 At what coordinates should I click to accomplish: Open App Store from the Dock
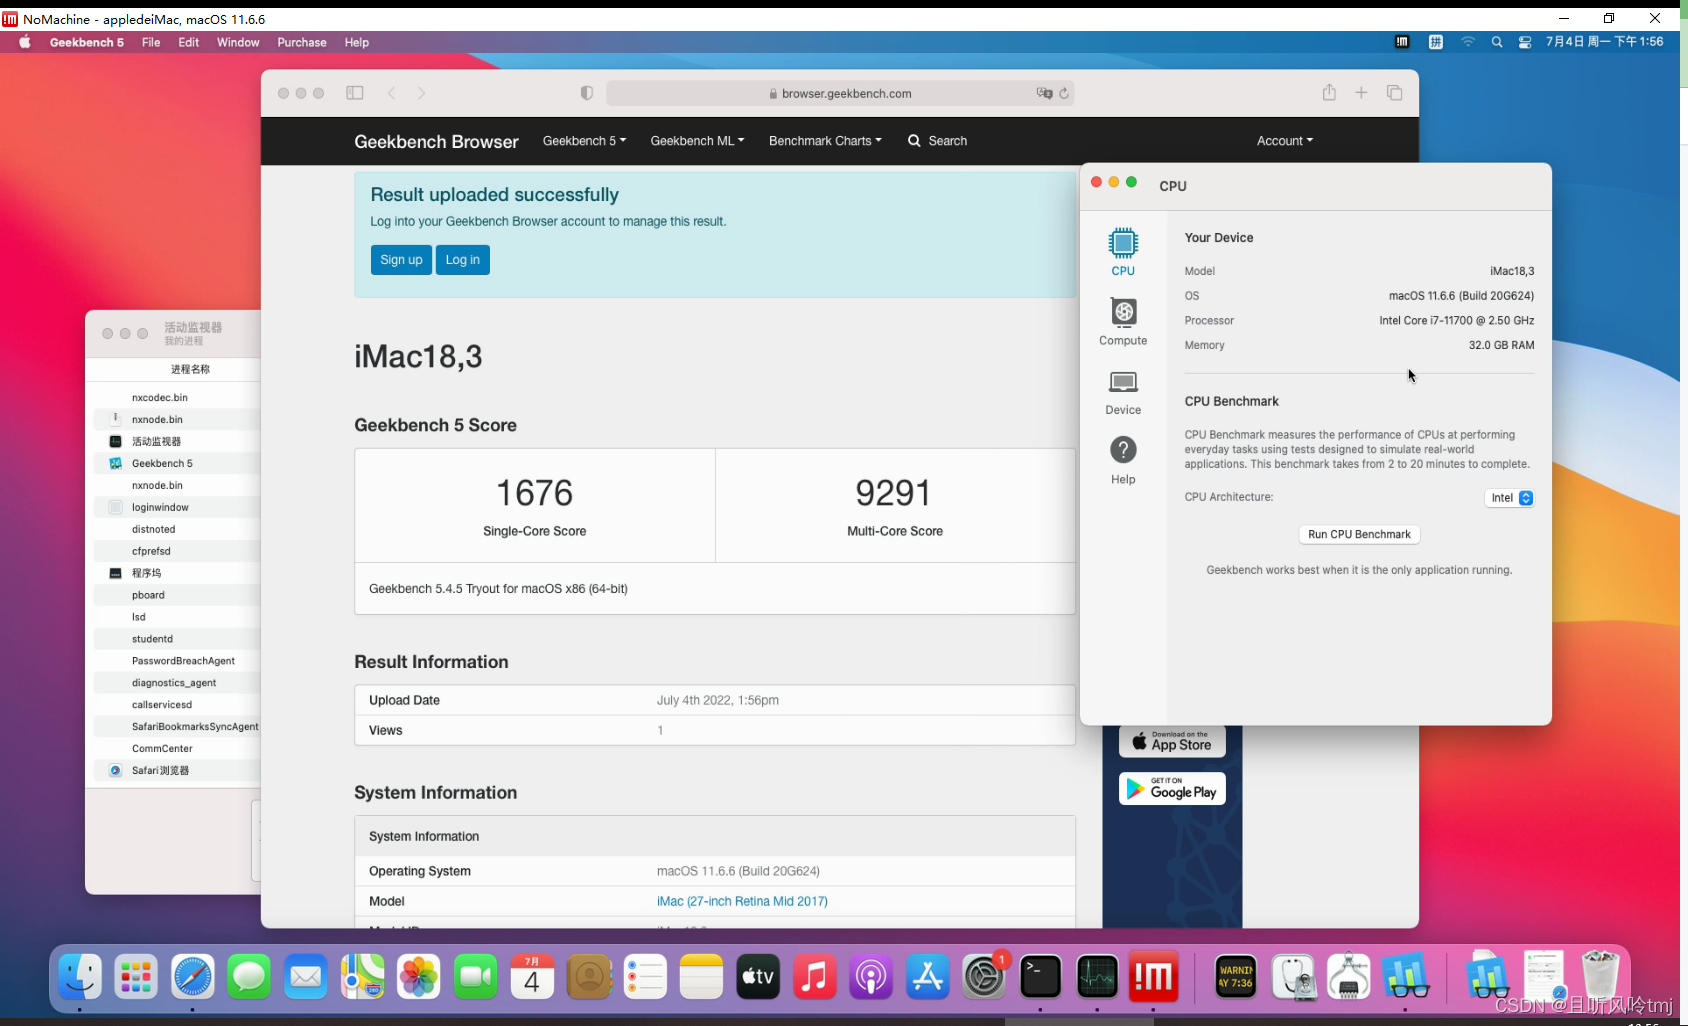click(x=927, y=977)
